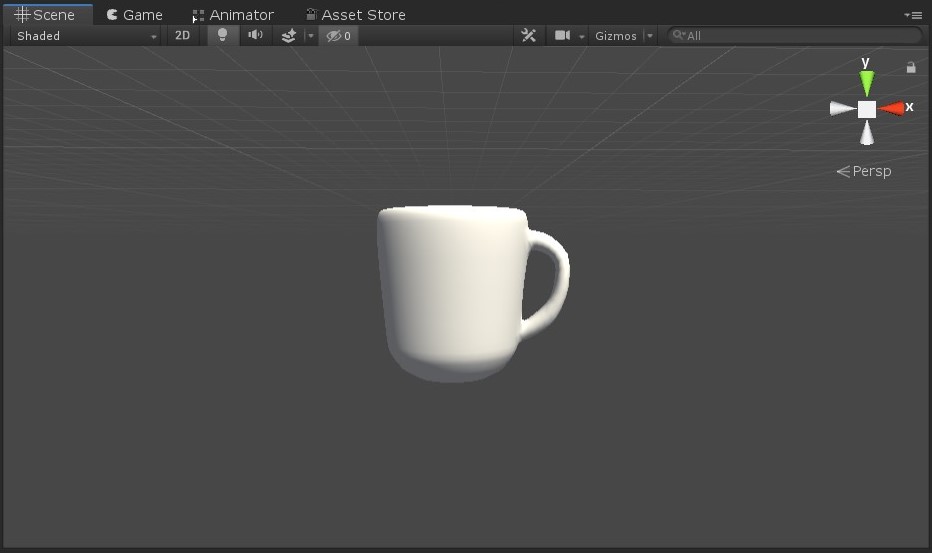Open the Asset Store tab
This screenshot has height=553, width=932.
355,14
